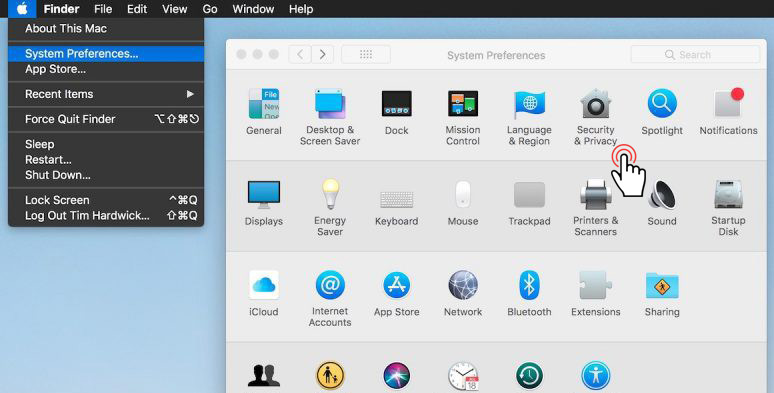Open the iCloud preferences pane
The image size is (774, 393).
pos(264,293)
